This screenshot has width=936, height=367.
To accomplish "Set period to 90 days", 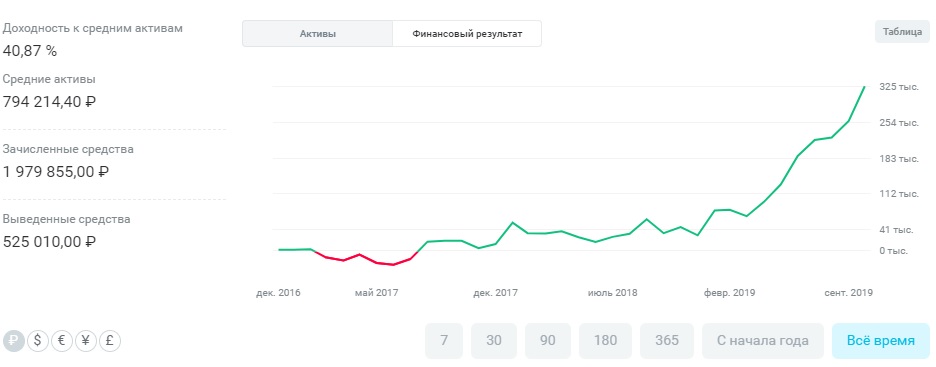I will coord(547,341).
